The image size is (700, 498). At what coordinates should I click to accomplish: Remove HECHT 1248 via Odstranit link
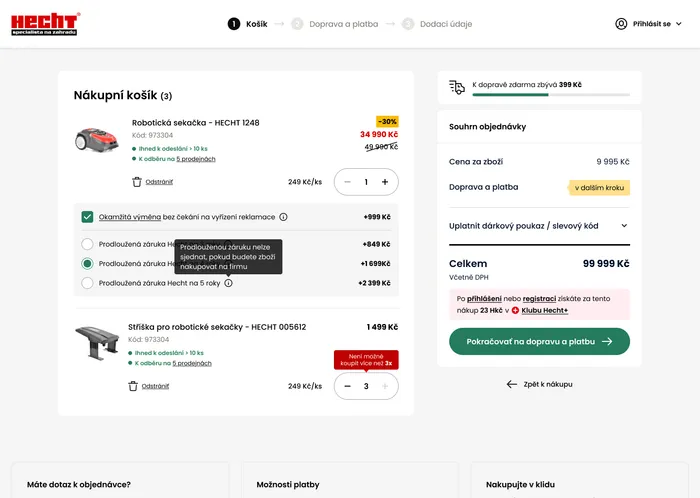click(x=159, y=182)
